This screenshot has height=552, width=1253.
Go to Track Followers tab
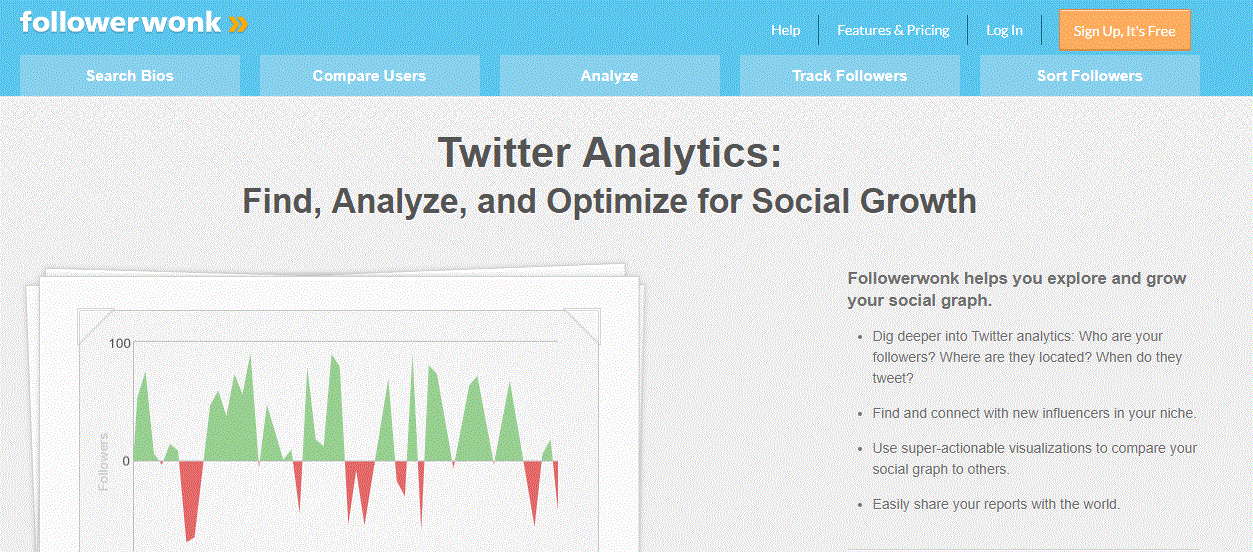[x=849, y=75]
